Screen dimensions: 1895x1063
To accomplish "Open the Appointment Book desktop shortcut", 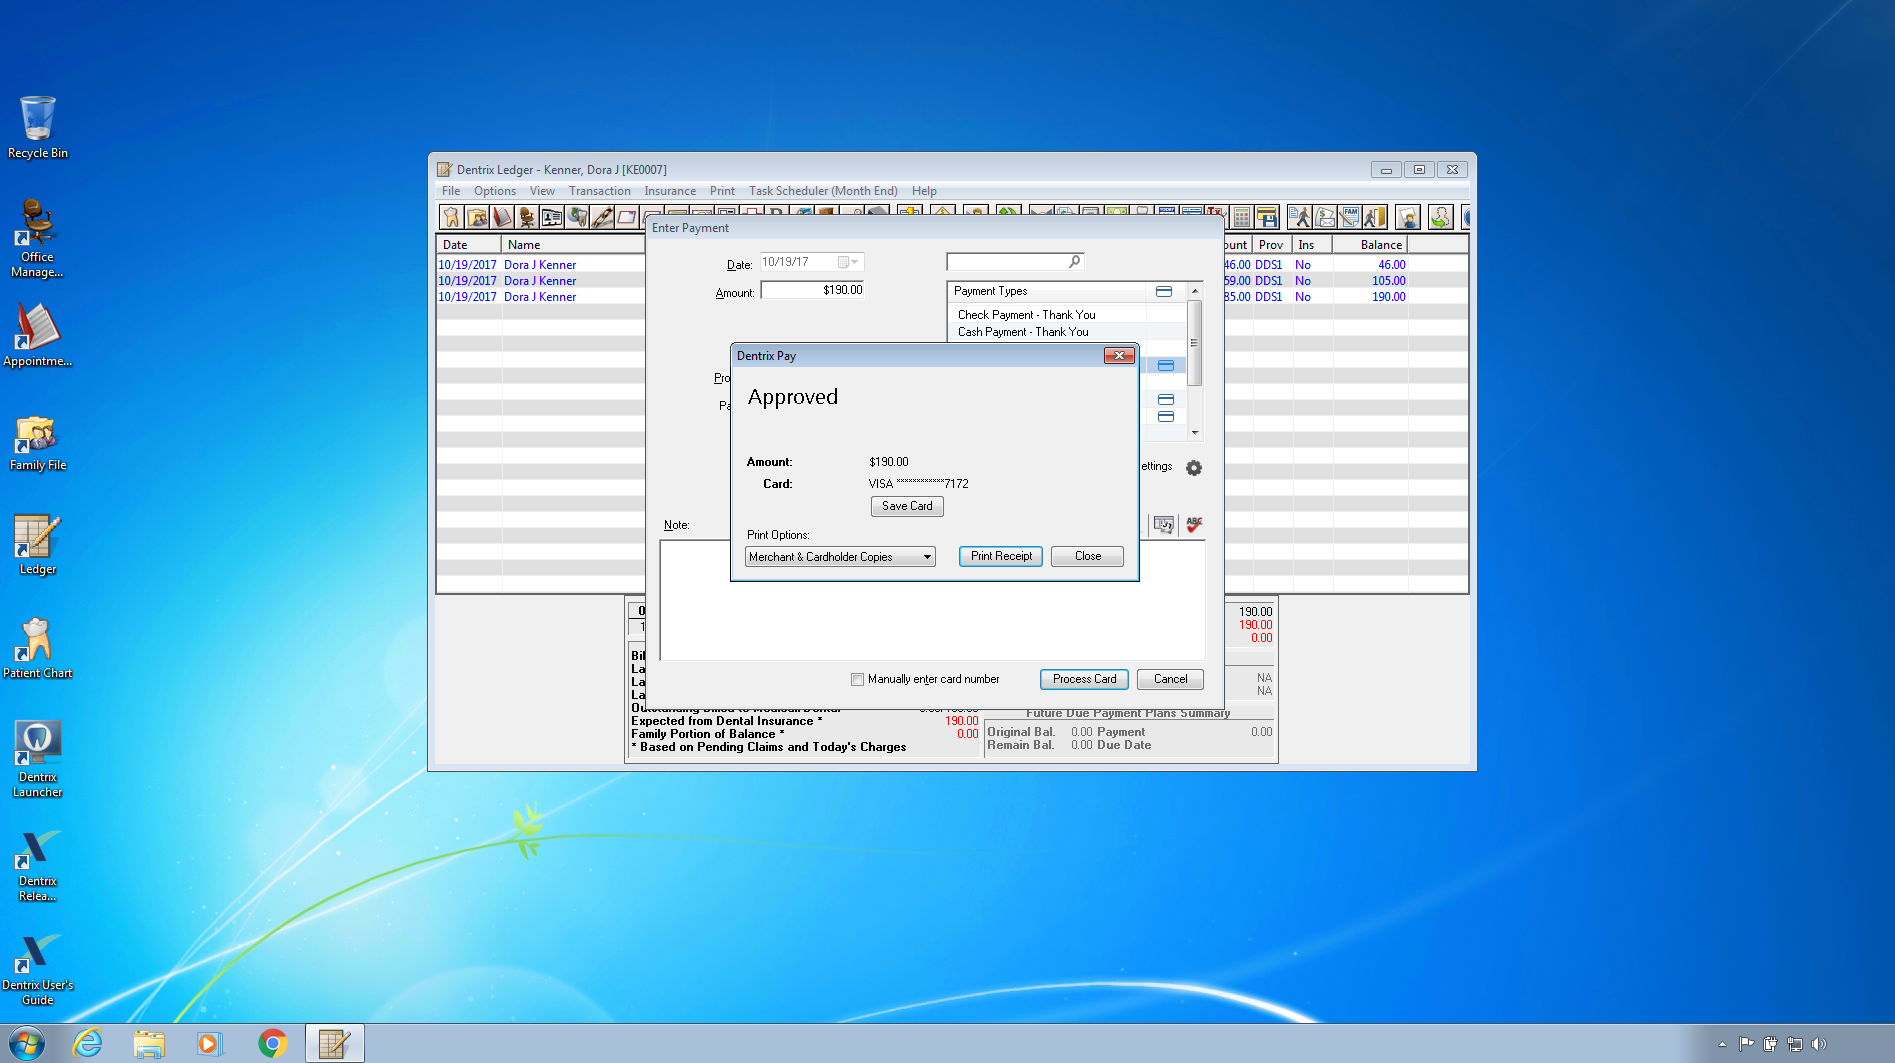I will [x=37, y=335].
